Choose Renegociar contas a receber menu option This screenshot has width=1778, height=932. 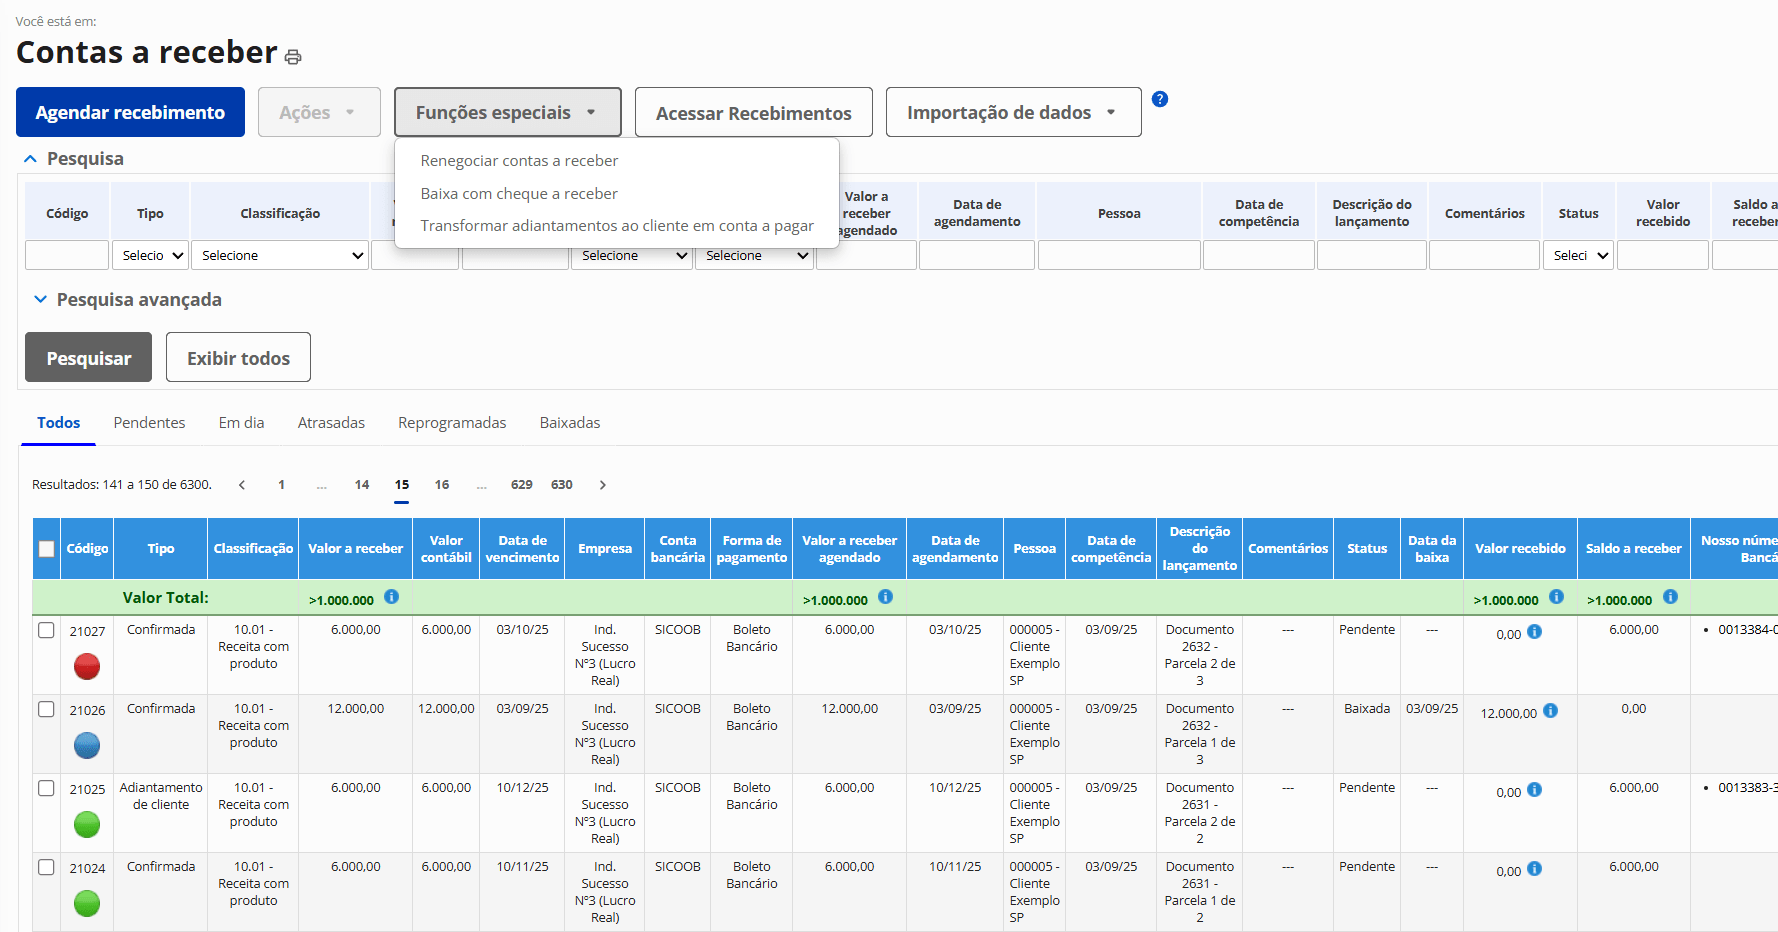[x=519, y=161]
